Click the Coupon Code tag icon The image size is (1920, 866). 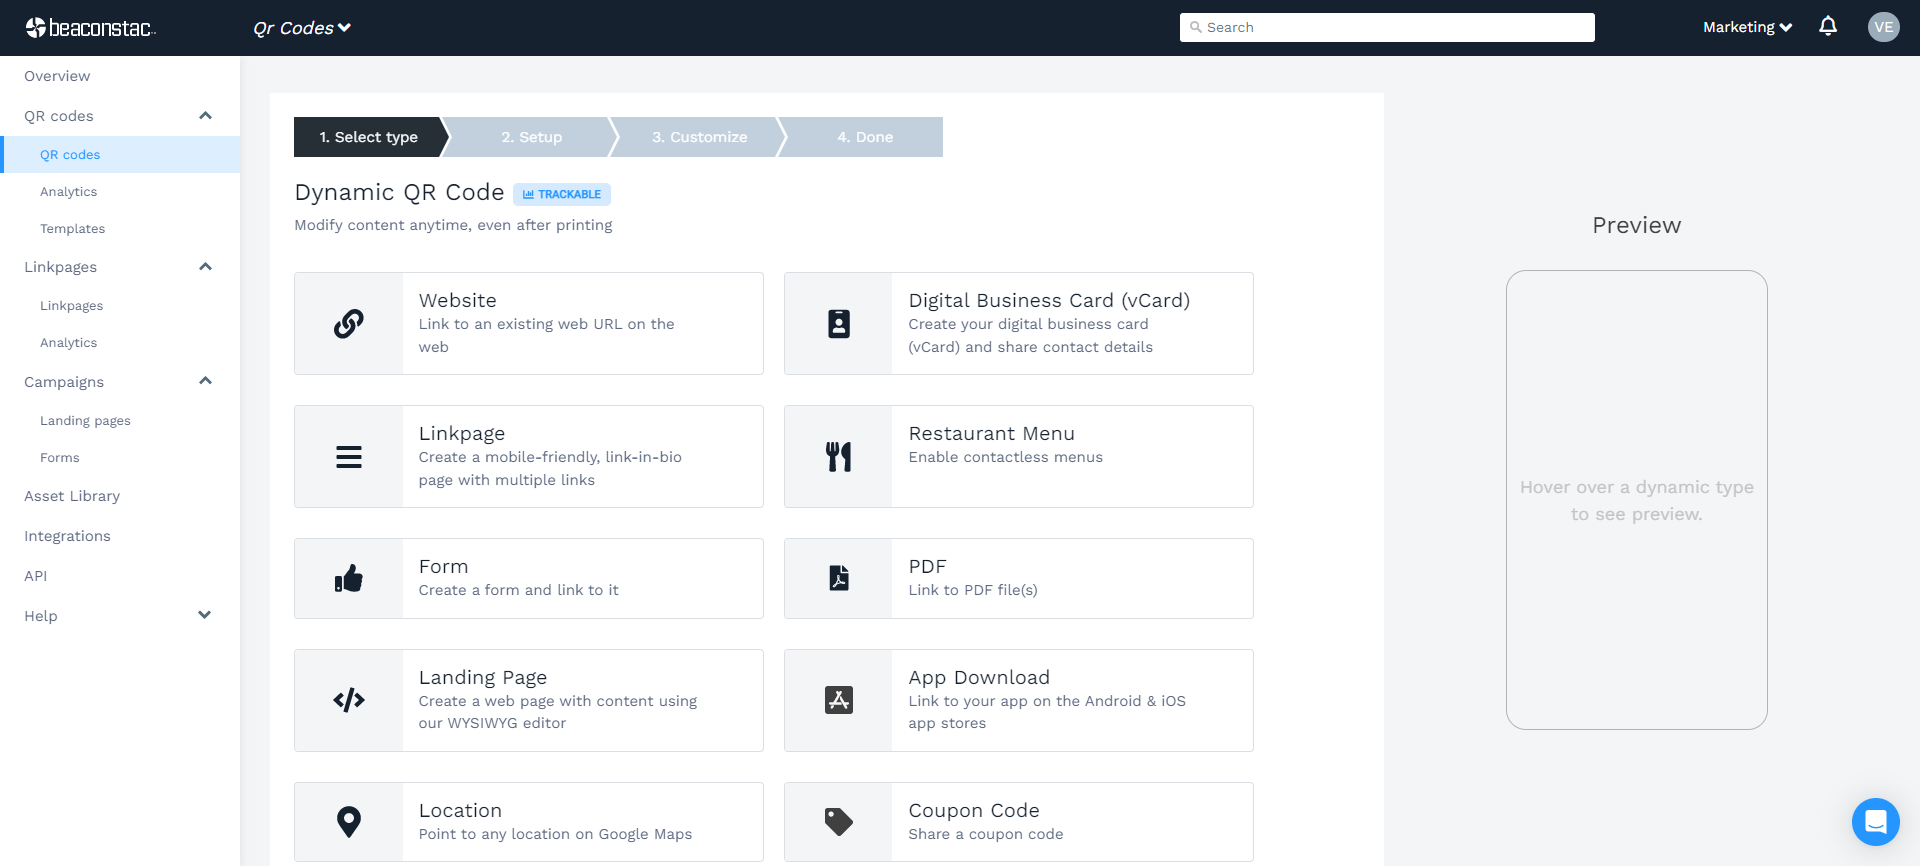pos(838,822)
